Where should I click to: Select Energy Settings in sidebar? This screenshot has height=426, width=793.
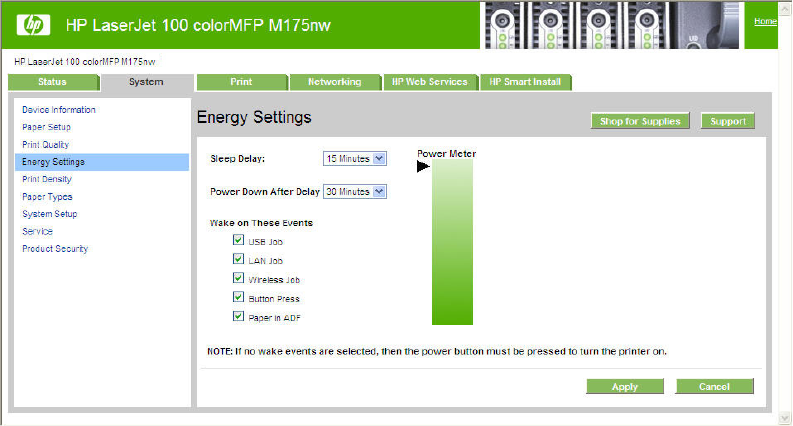tap(102, 162)
